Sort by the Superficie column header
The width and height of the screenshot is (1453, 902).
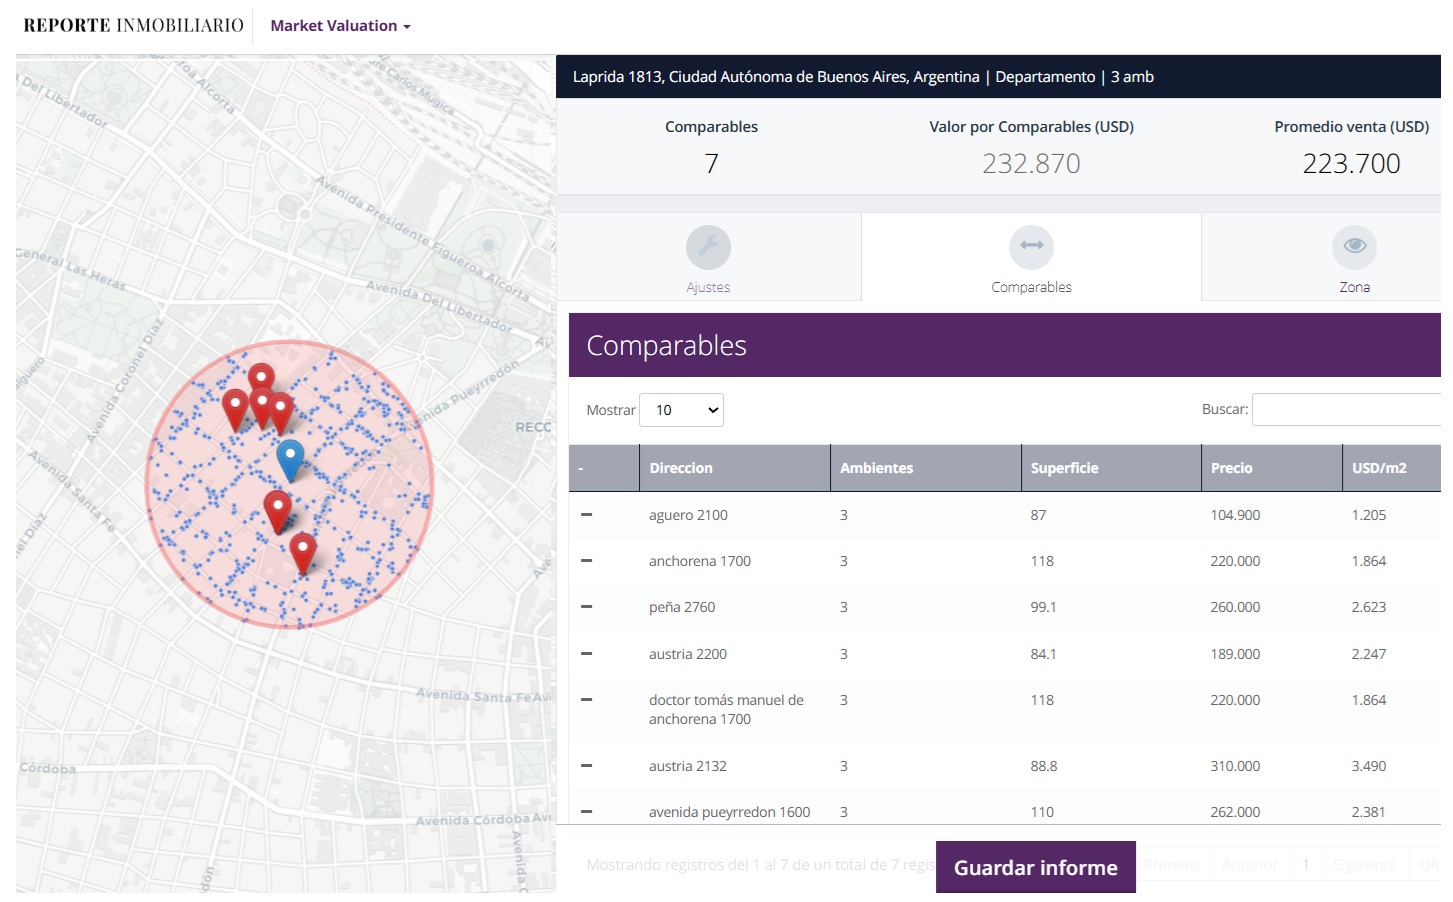pos(1111,468)
